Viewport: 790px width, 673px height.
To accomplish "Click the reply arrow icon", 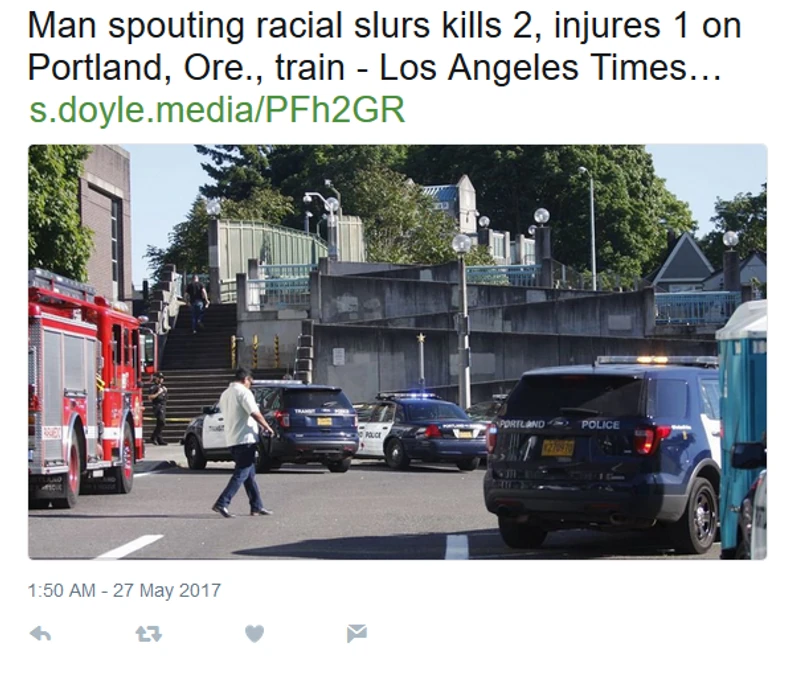I will [40, 633].
